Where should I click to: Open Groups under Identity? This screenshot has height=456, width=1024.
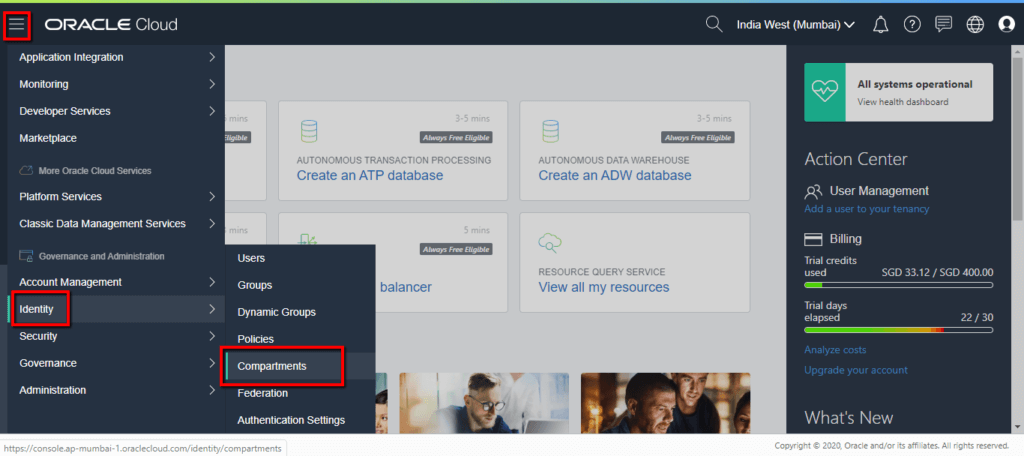pyautogui.click(x=300, y=285)
